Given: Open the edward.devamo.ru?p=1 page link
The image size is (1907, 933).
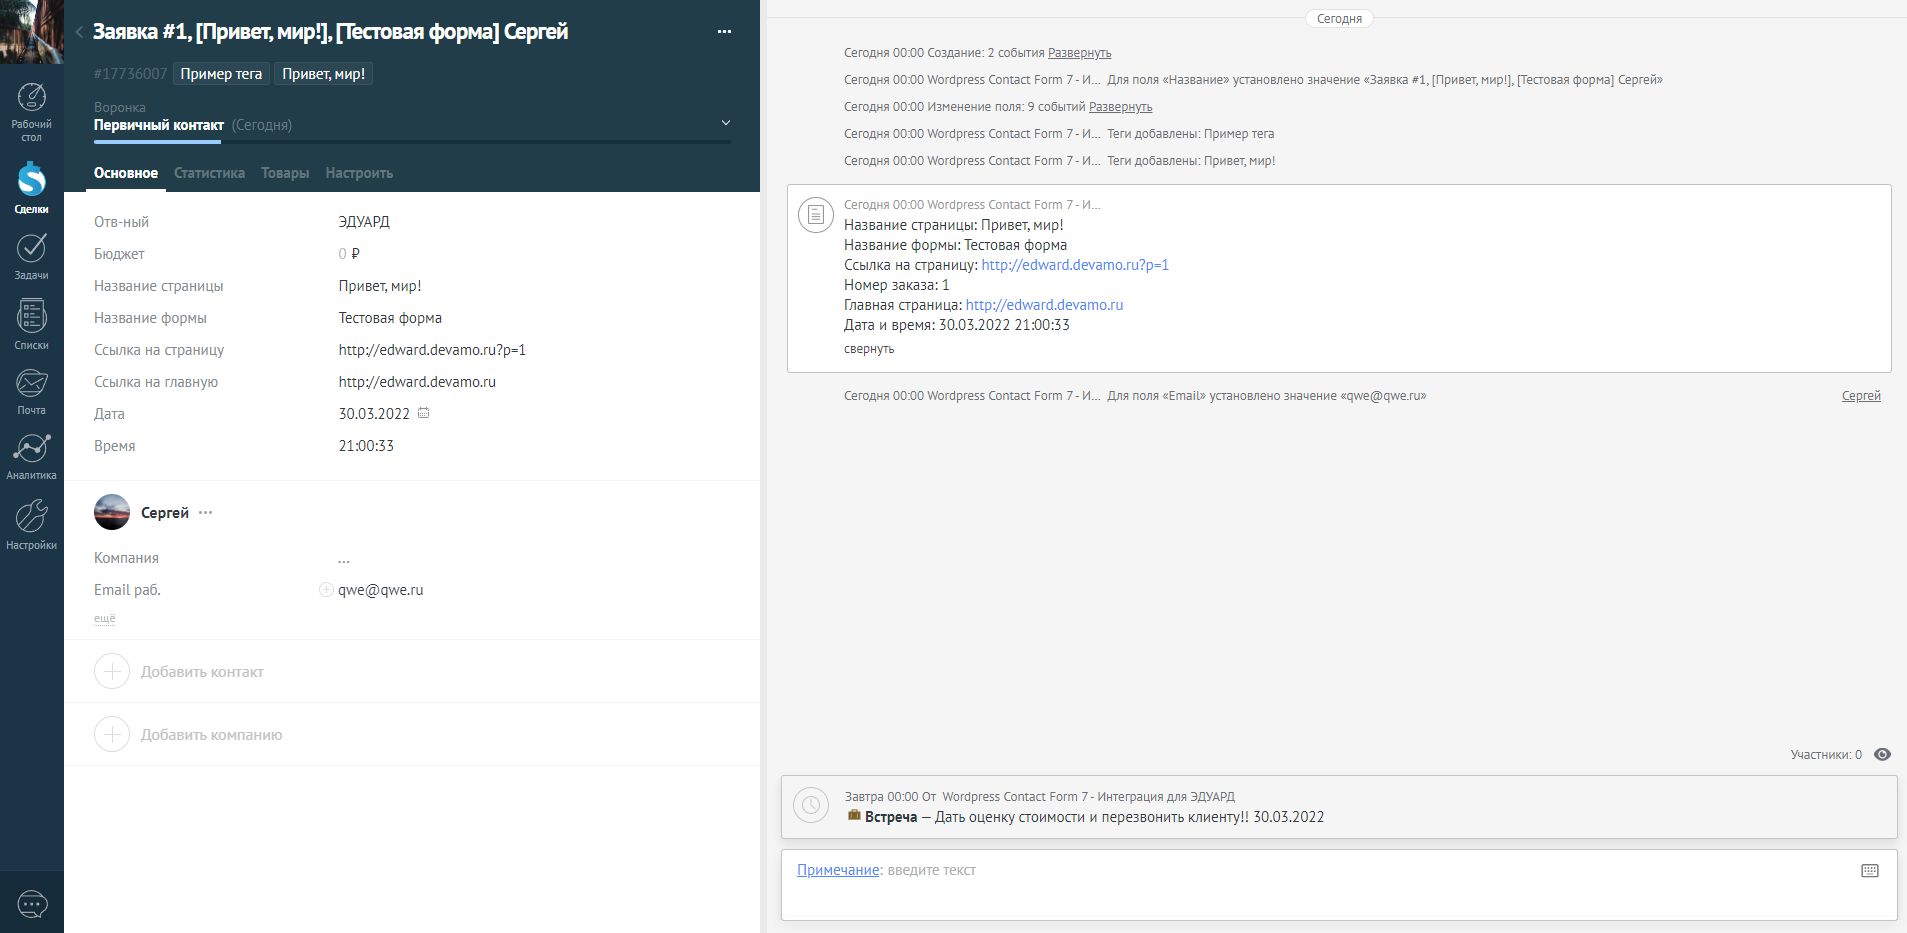Looking at the screenshot, I should tap(1075, 265).
